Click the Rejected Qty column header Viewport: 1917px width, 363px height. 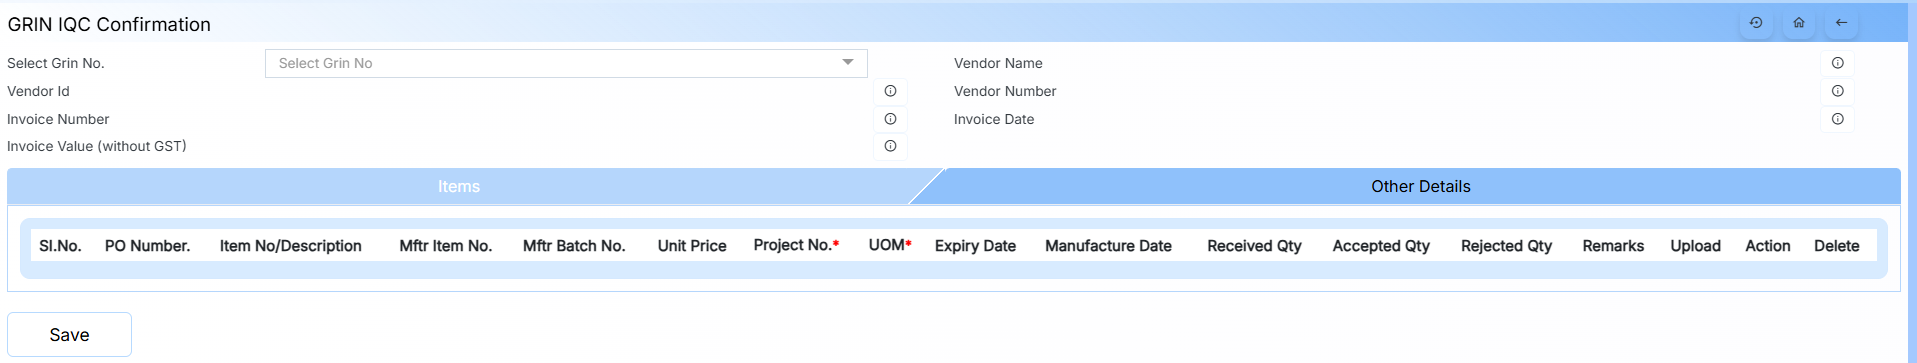coord(1506,246)
